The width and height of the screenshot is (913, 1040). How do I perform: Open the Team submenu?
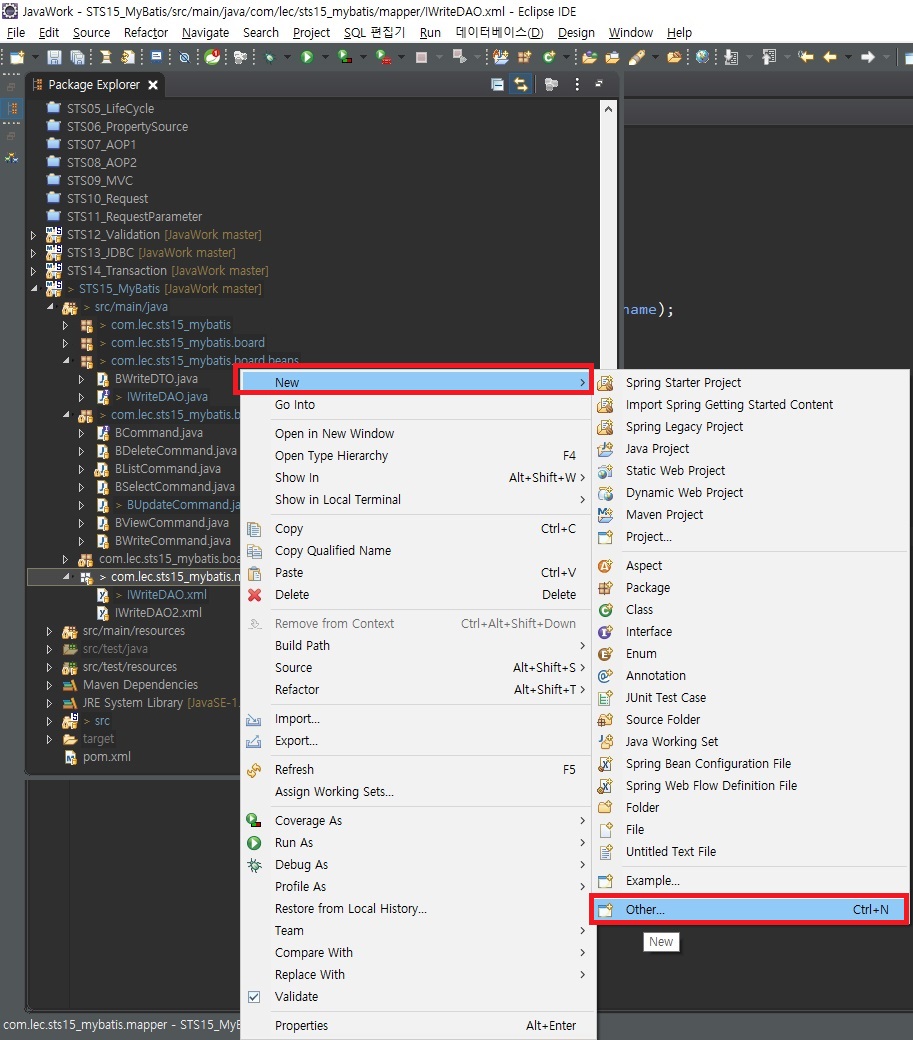pyautogui.click(x=416, y=931)
